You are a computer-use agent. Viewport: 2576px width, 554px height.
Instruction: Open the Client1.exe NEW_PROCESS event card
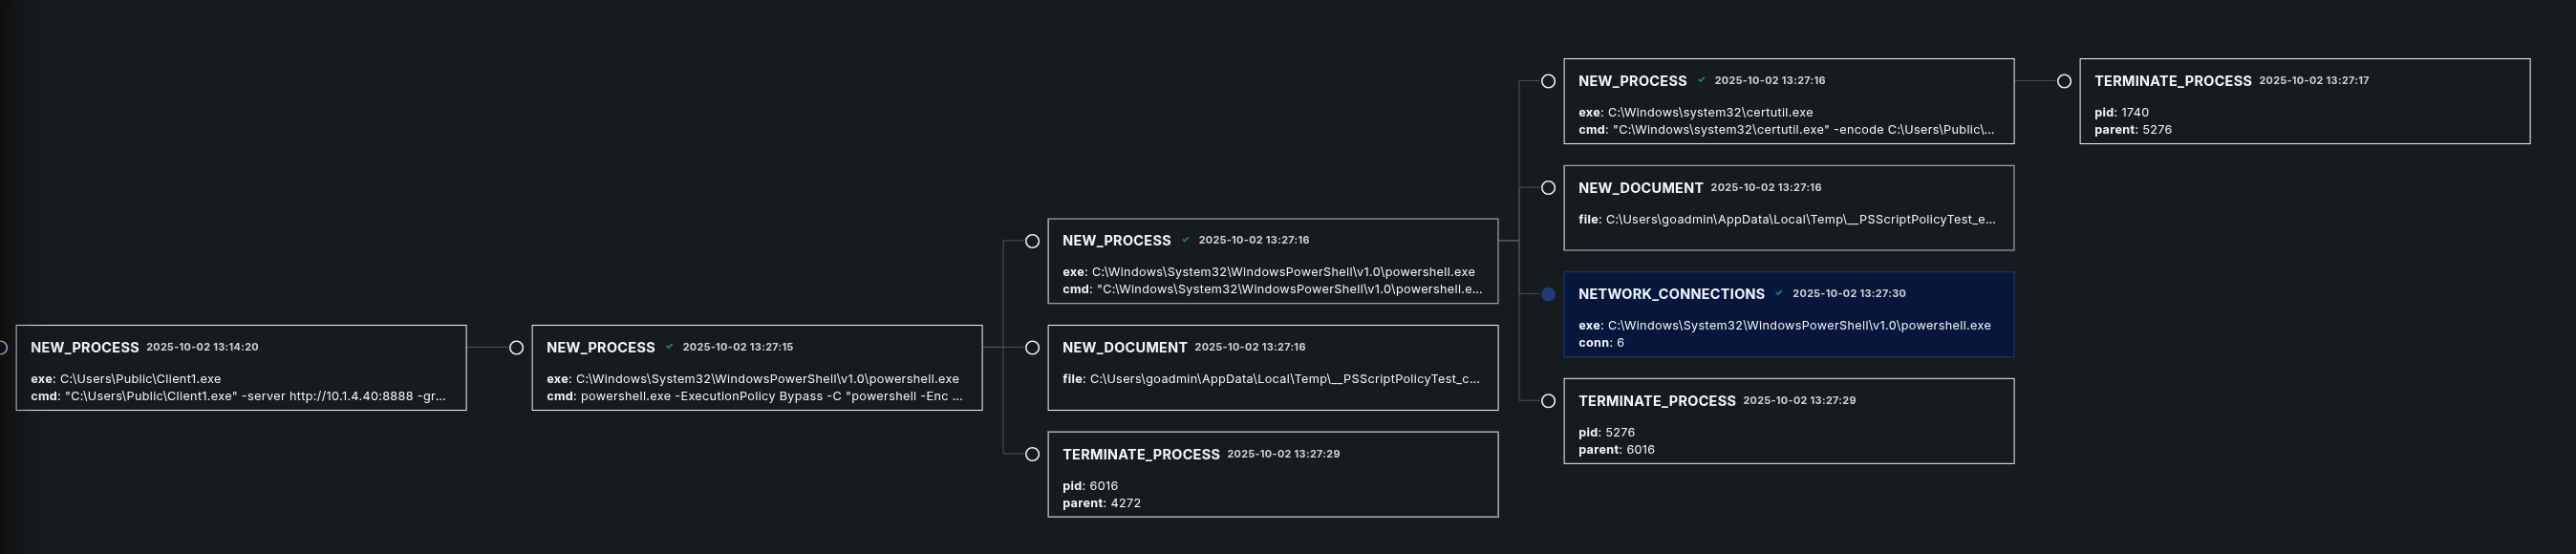coord(241,367)
